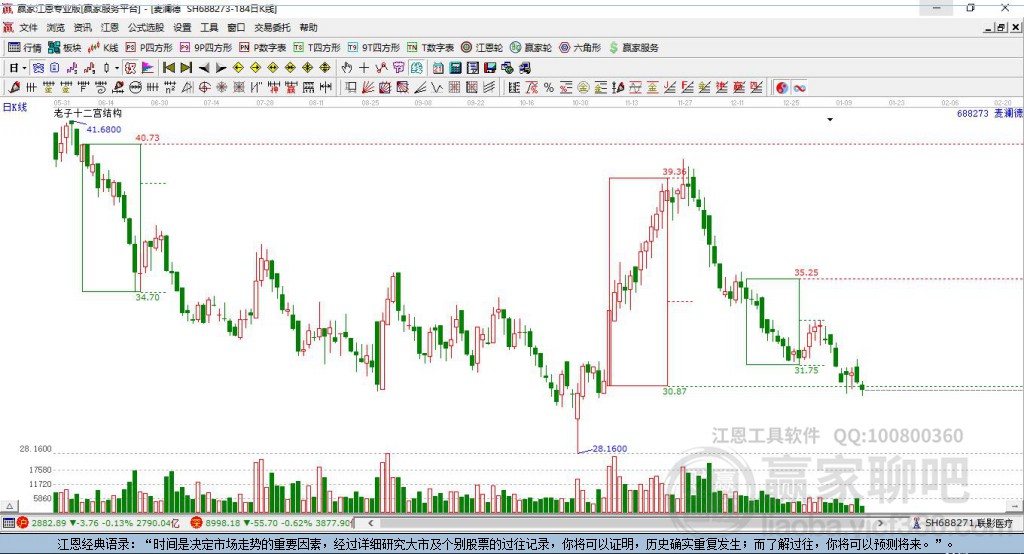Viewport: 1024px width, 554px height.
Task: Restore the inner document window
Action: (1001, 27)
